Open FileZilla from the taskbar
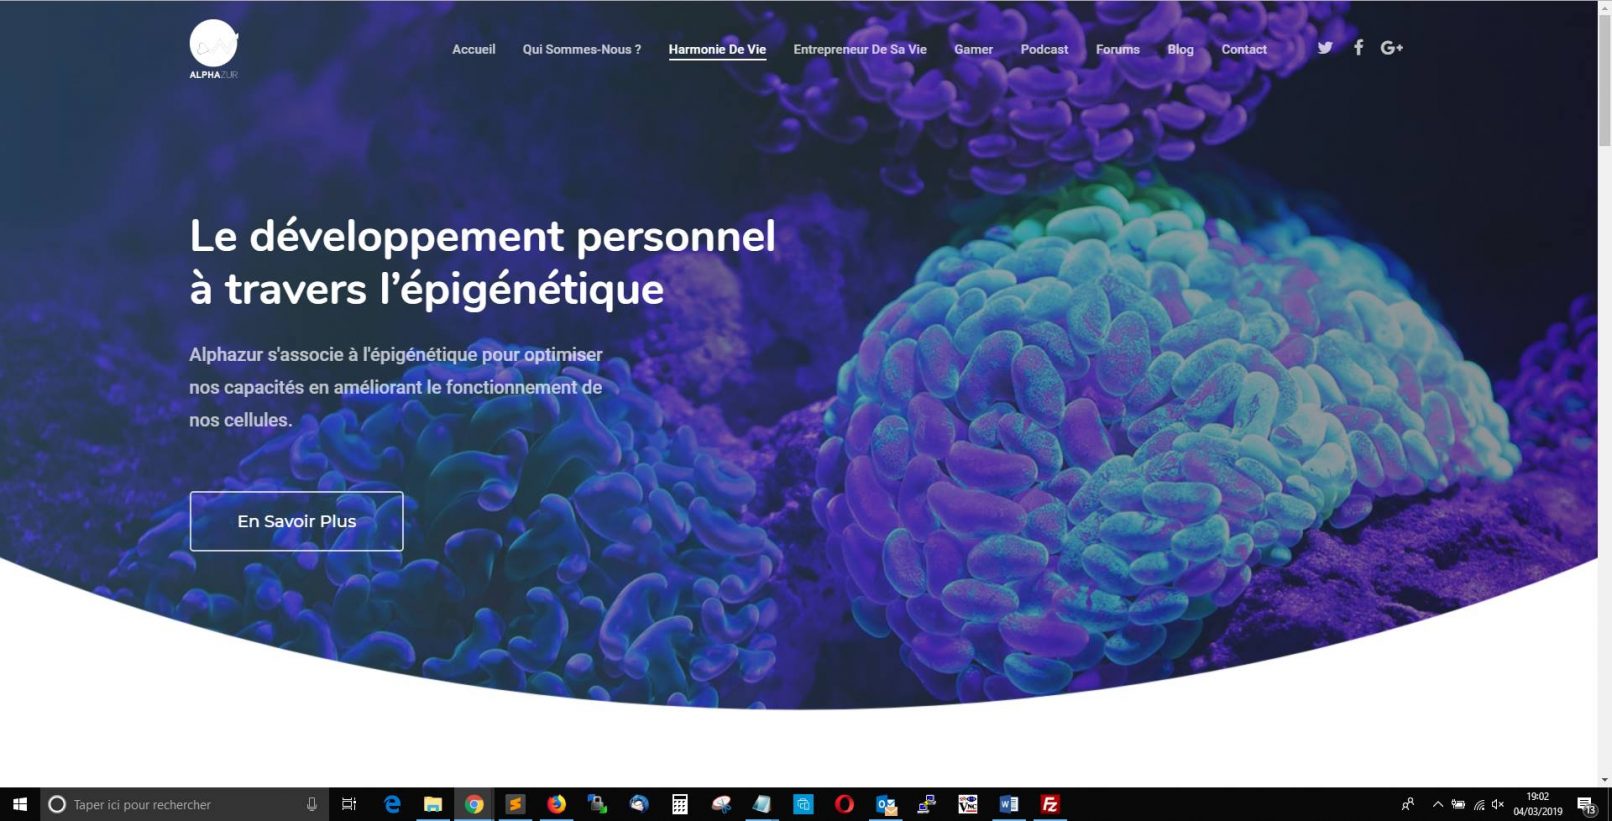This screenshot has height=821, width=1612. (1050, 804)
